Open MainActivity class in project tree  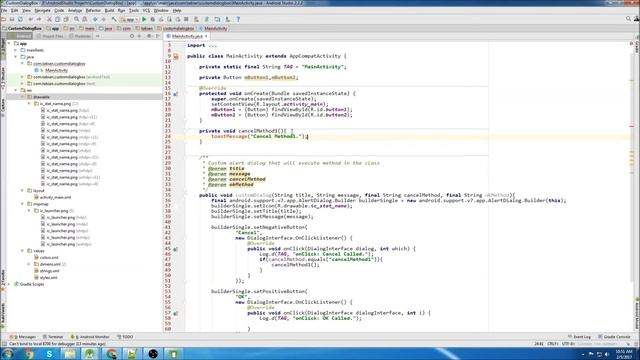56,70
